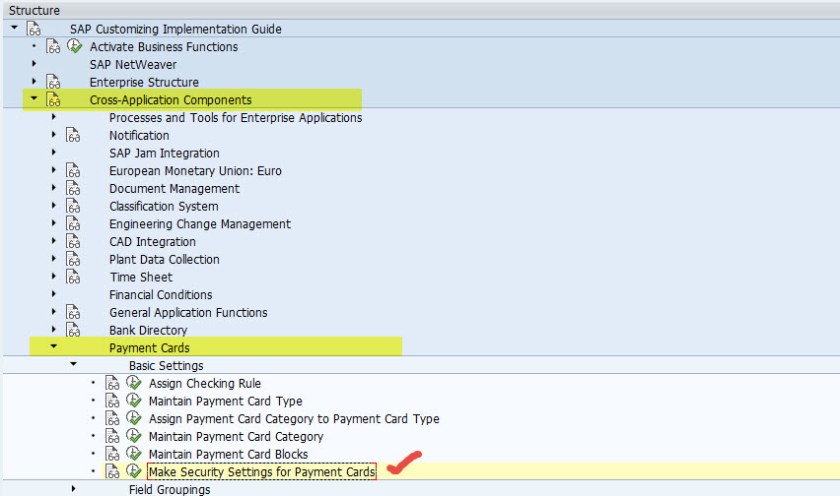Collapse the Cross-Application Components node
This screenshot has width=840, height=496.
(x=34, y=98)
